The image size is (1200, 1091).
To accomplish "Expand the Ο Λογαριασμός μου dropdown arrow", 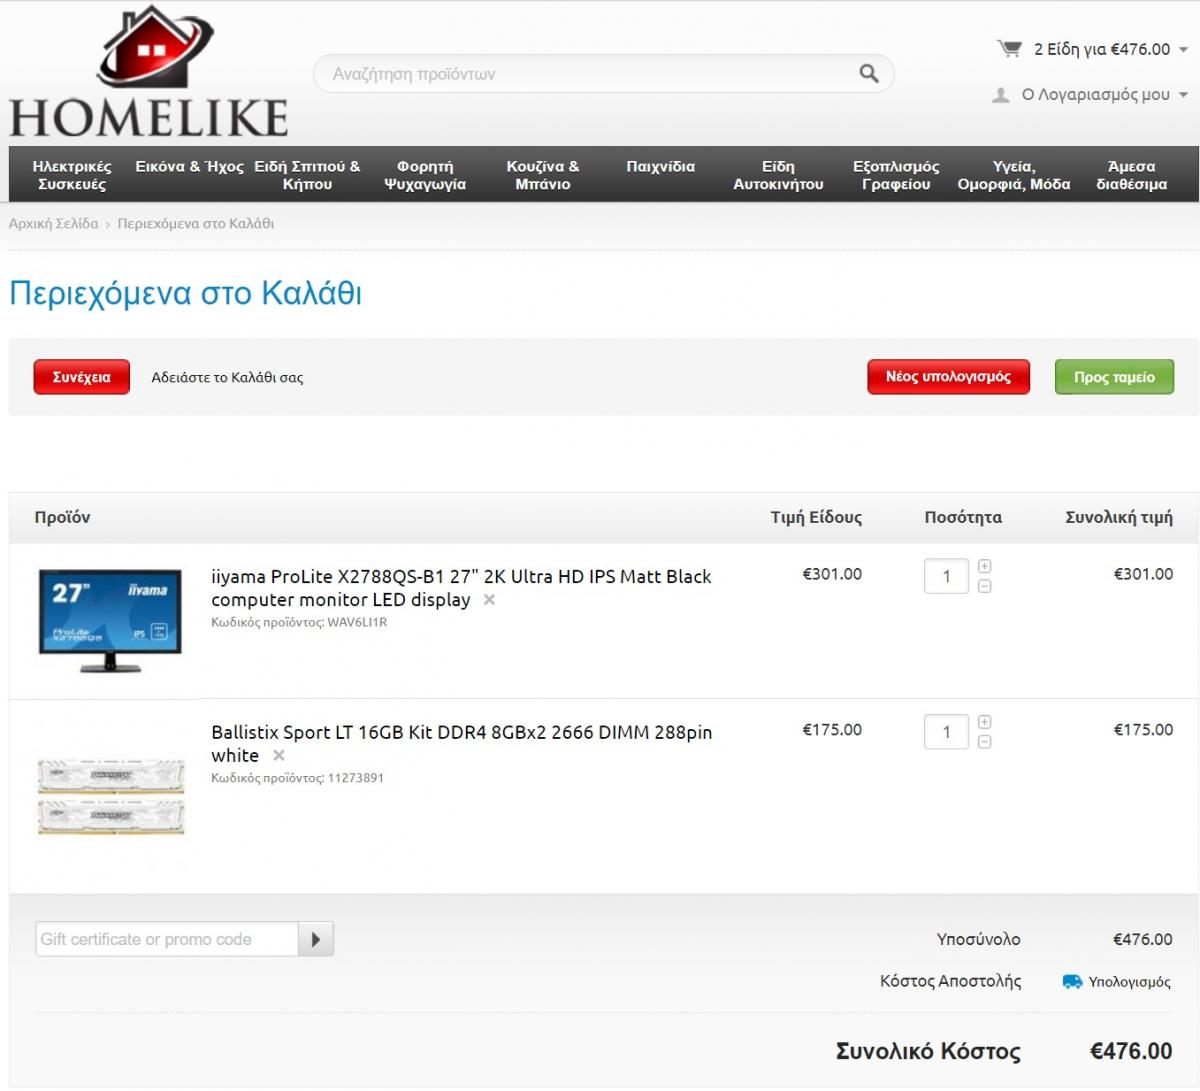I will point(1183,95).
